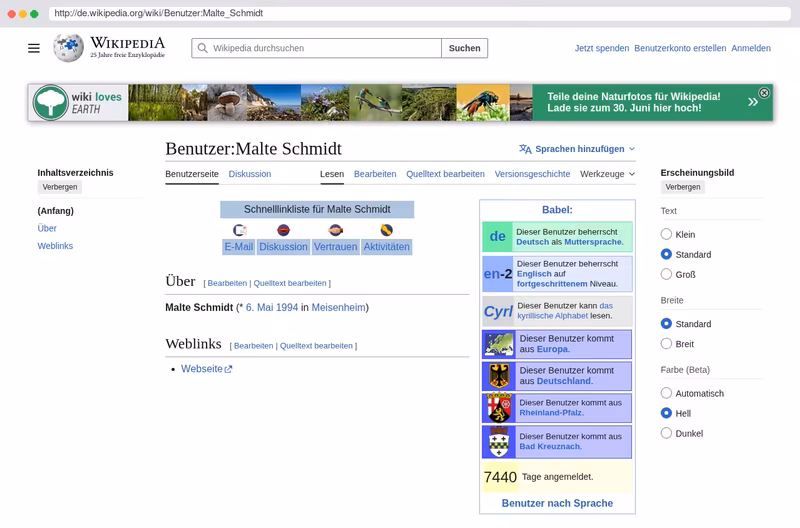Click the Anmelden link
This screenshot has height=528, width=800.
[x=751, y=48]
